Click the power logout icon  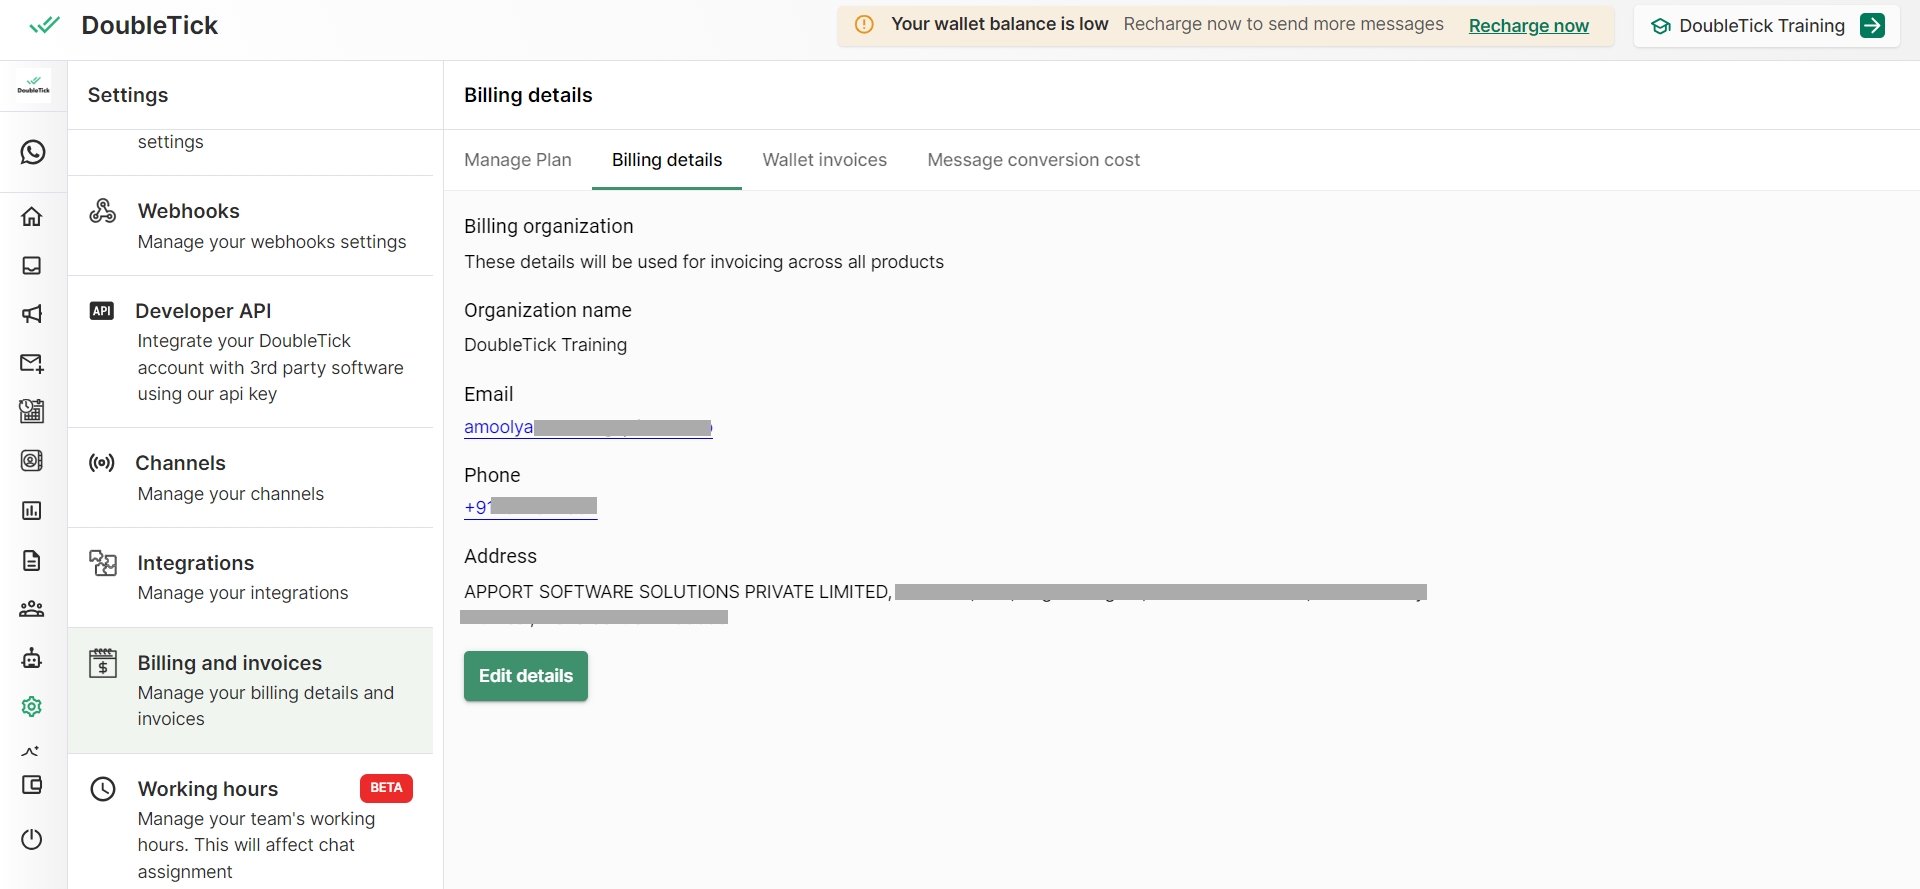32,839
